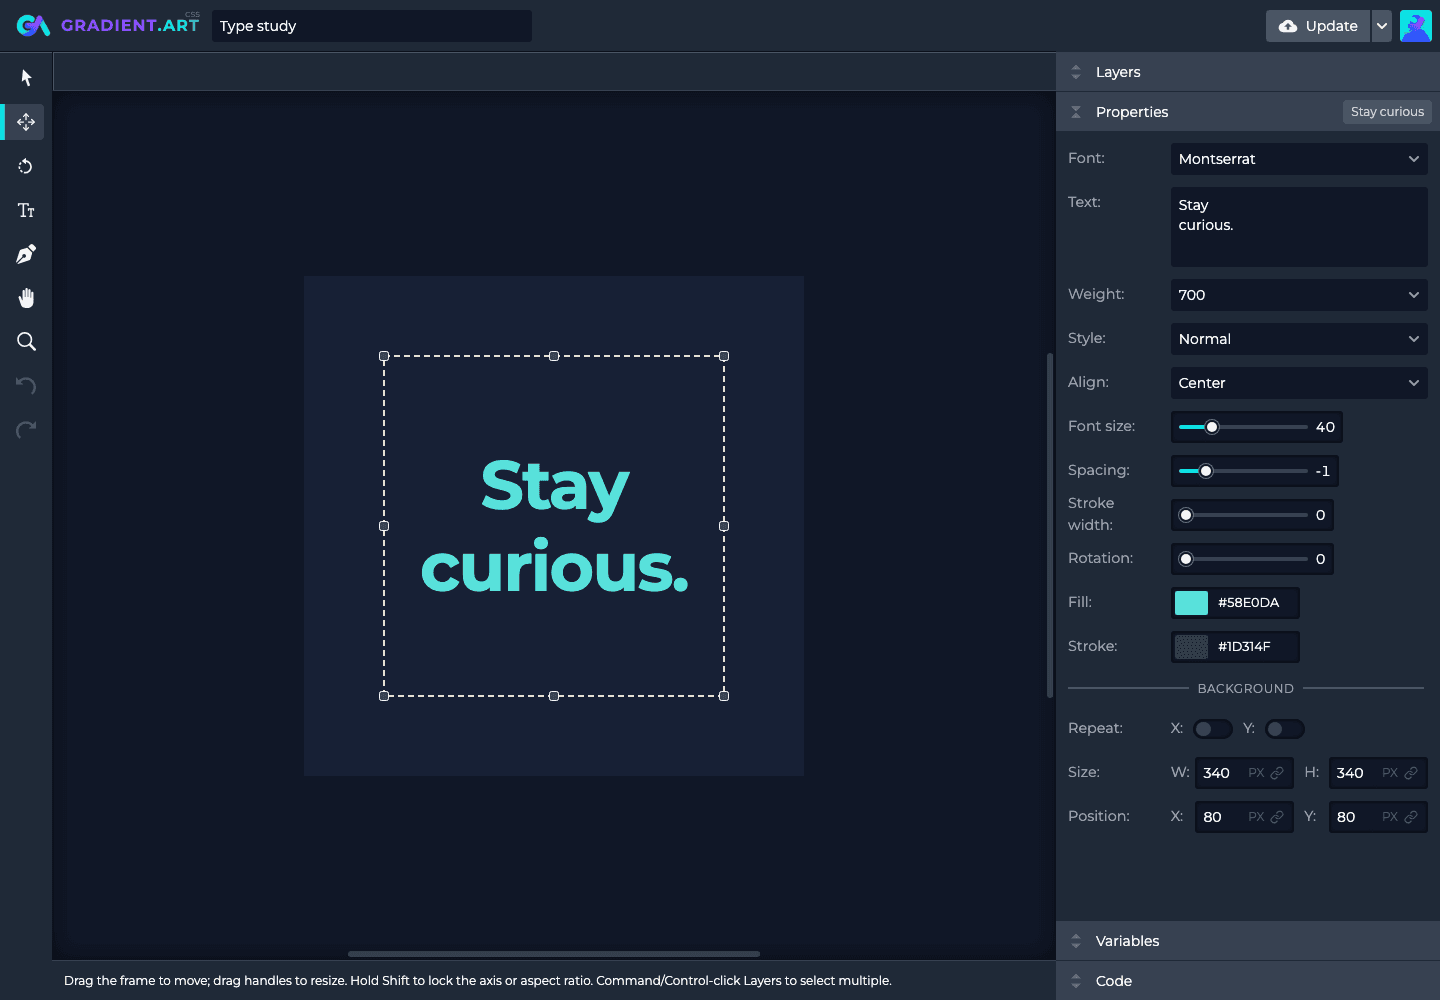This screenshot has height=1000, width=1440.
Task: Open the Weight dropdown showing 700
Action: [1299, 295]
